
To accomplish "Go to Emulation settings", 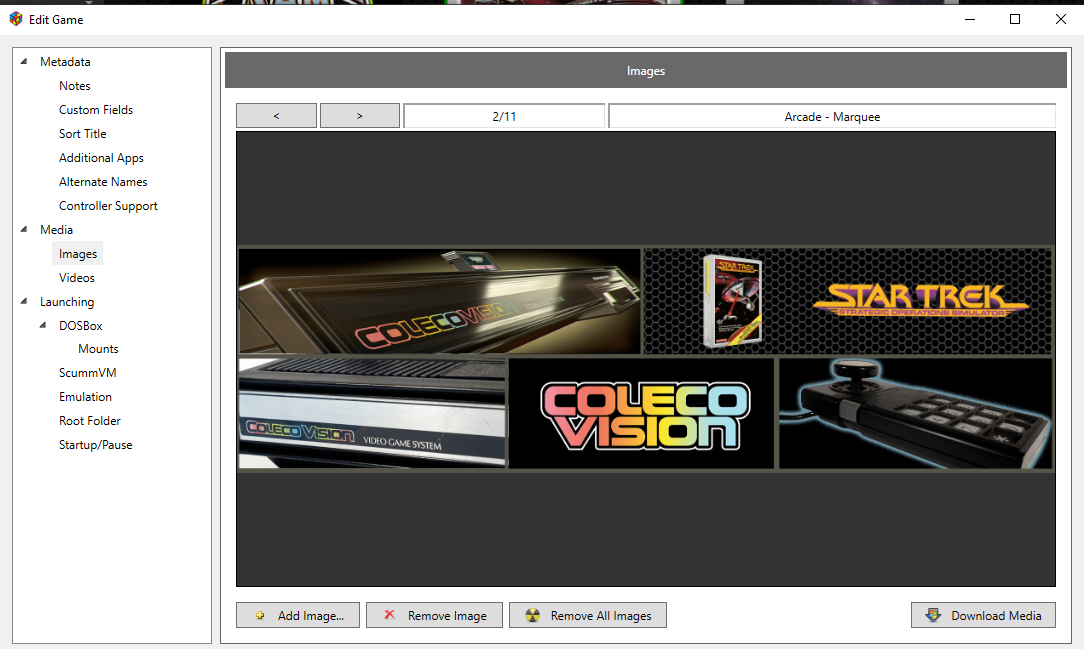I will pyautogui.click(x=85, y=397).
